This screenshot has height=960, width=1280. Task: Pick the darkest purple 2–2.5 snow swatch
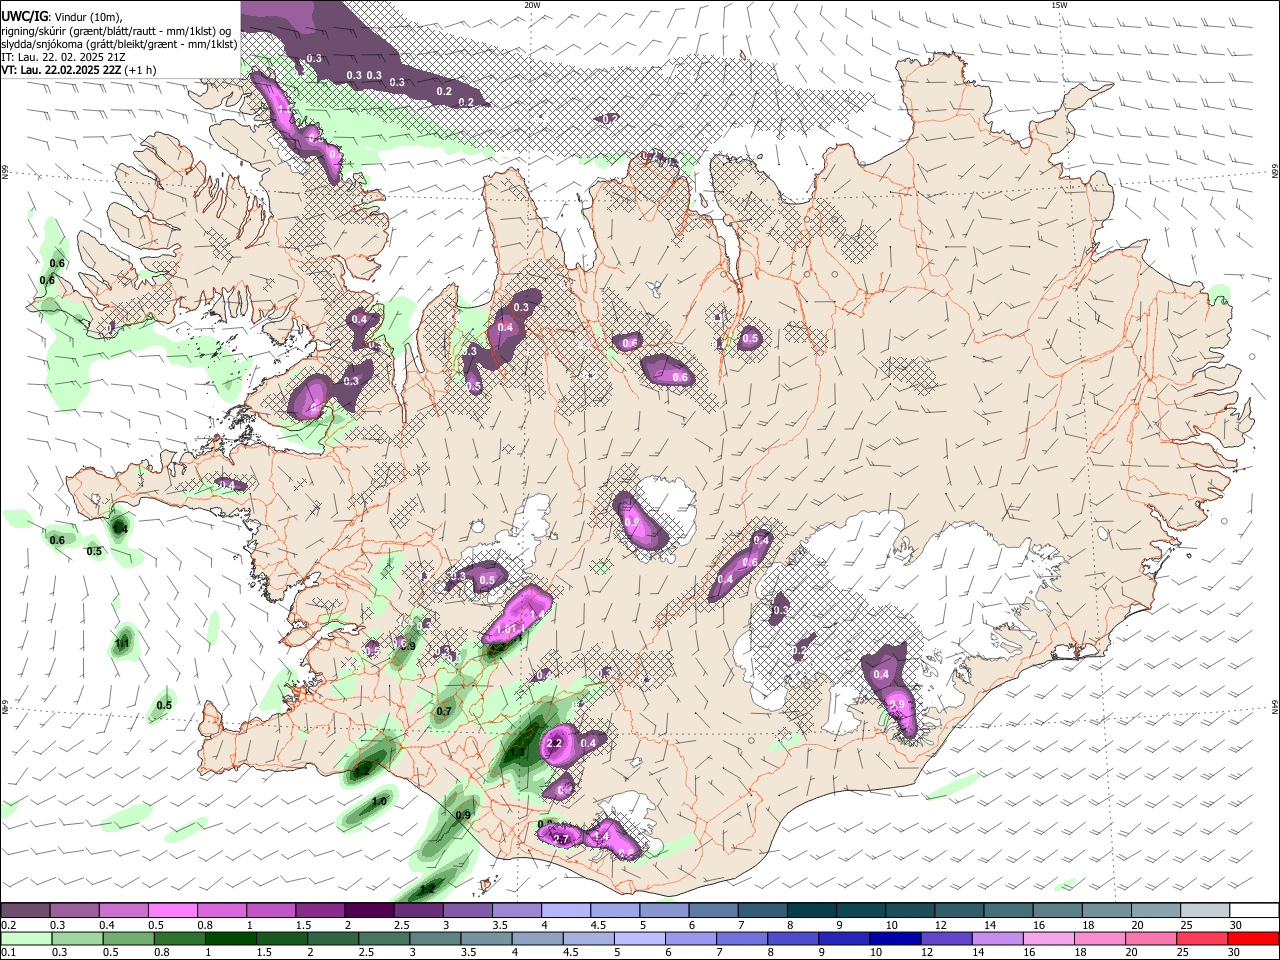click(369, 910)
